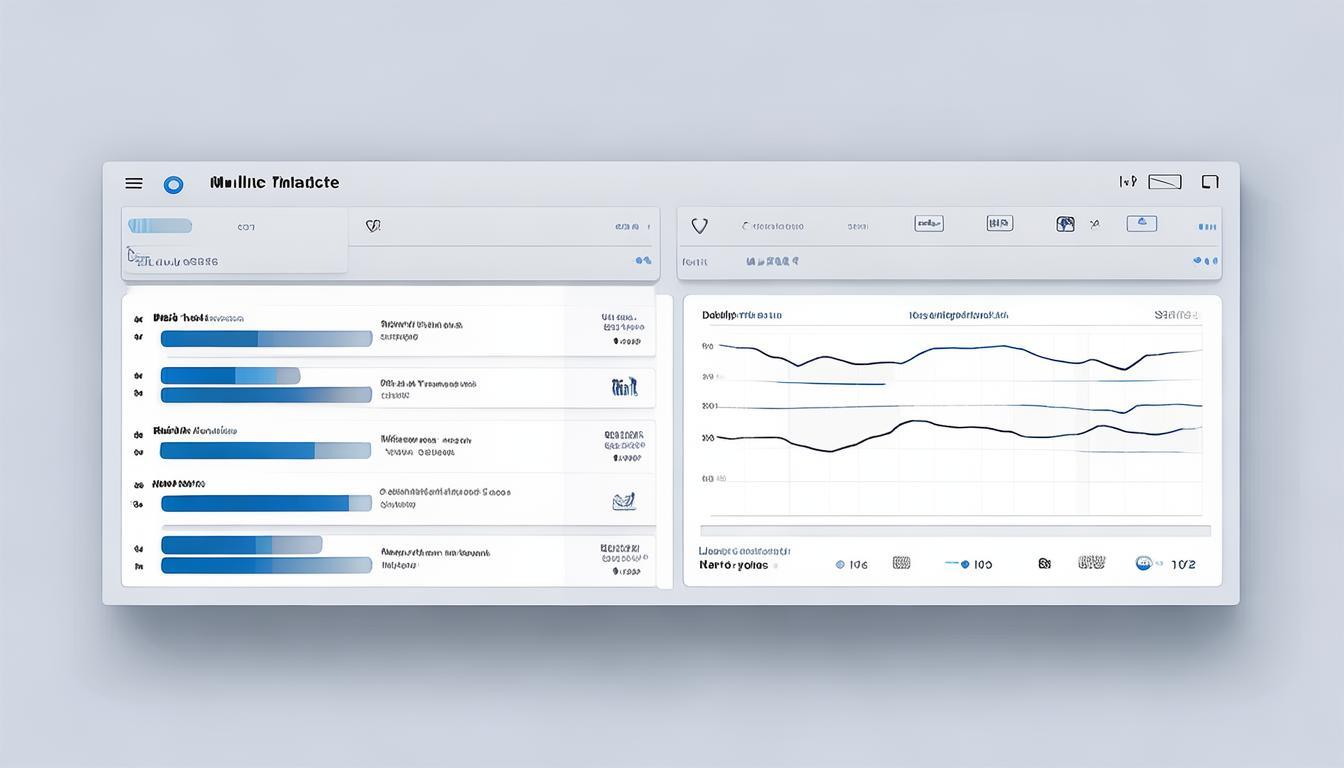1344x768 pixels.
Task: Click the bold blue text in second bar row
Action: pyautogui.click(x=624, y=387)
